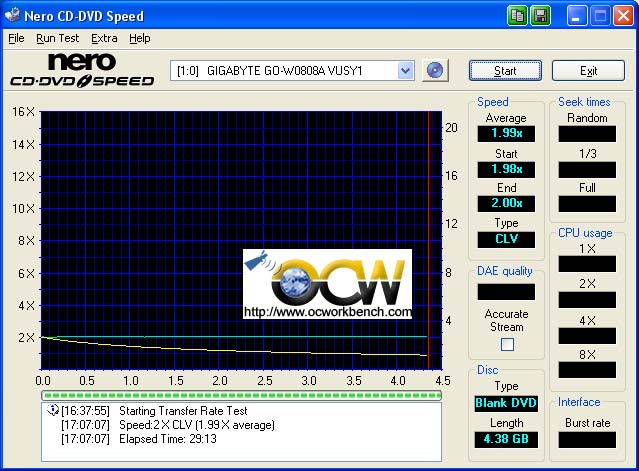Click the CPU usage 4X field

(587, 336)
